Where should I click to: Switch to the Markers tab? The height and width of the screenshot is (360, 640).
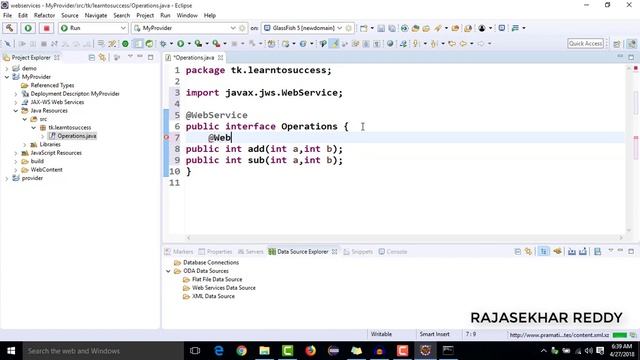pos(179,252)
